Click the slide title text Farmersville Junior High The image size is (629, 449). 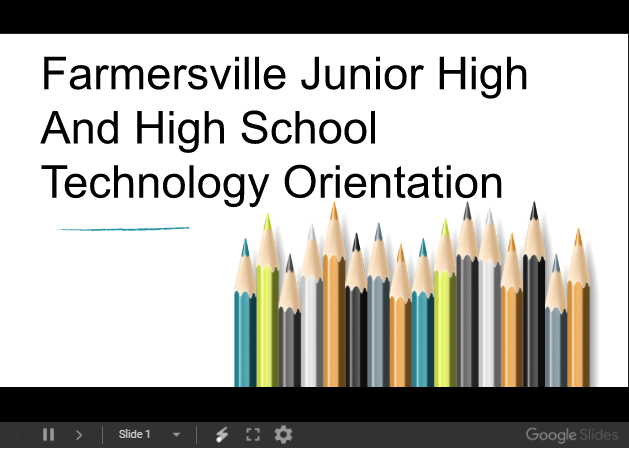284,74
